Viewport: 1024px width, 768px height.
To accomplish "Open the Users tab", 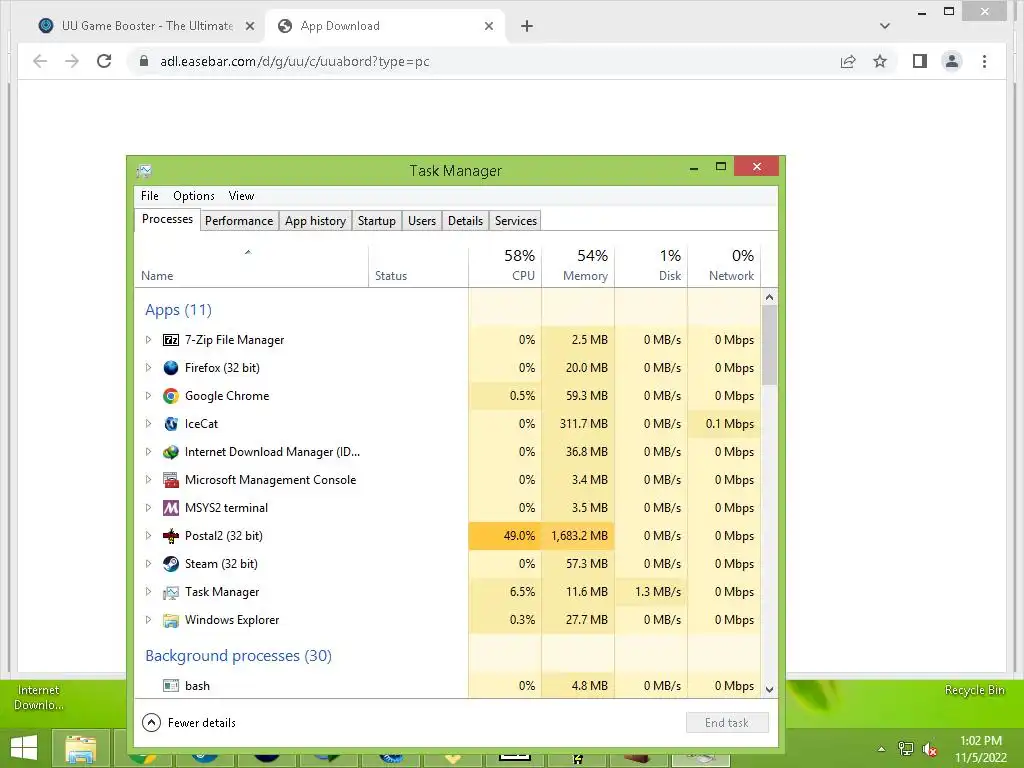I will pos(422,221).
